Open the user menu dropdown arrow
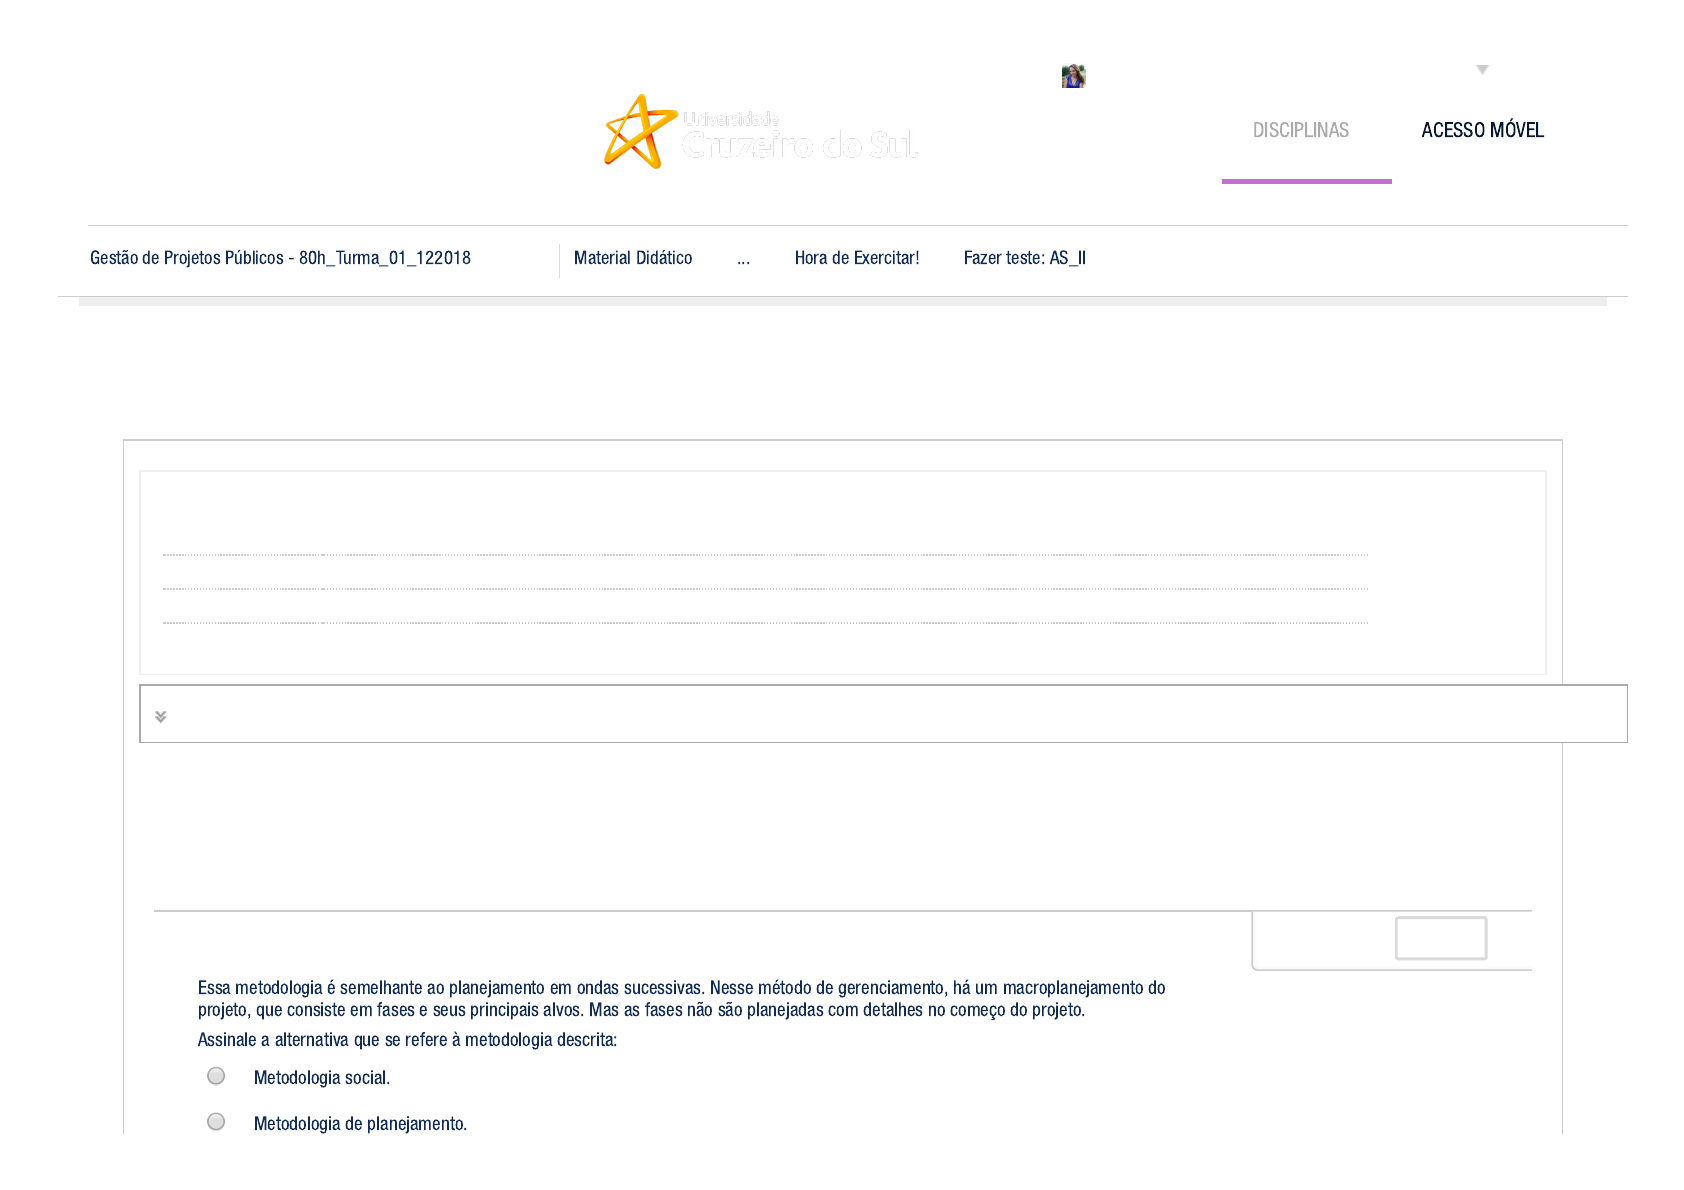1684x1190 pixels. [x=1482, y=70]
